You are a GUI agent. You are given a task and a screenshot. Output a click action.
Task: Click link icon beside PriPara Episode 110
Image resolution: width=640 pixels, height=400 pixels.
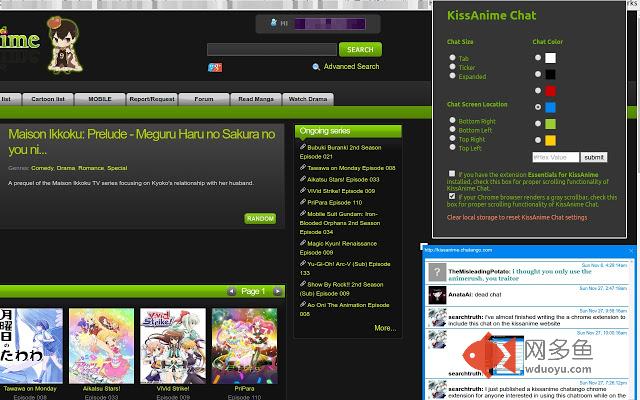303,202
